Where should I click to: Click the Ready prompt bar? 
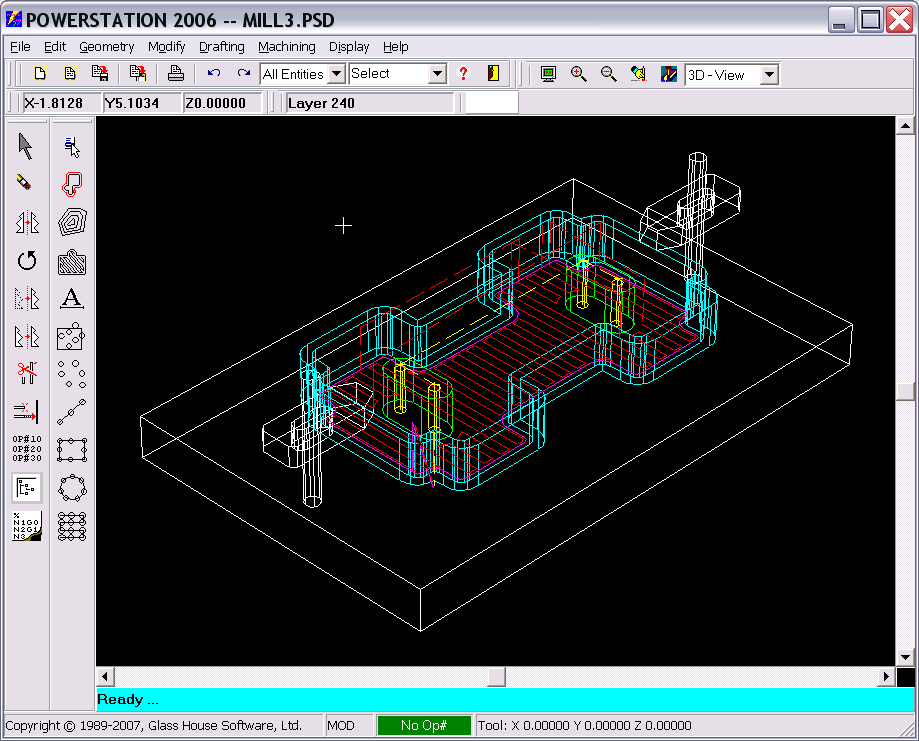point(505,699)
